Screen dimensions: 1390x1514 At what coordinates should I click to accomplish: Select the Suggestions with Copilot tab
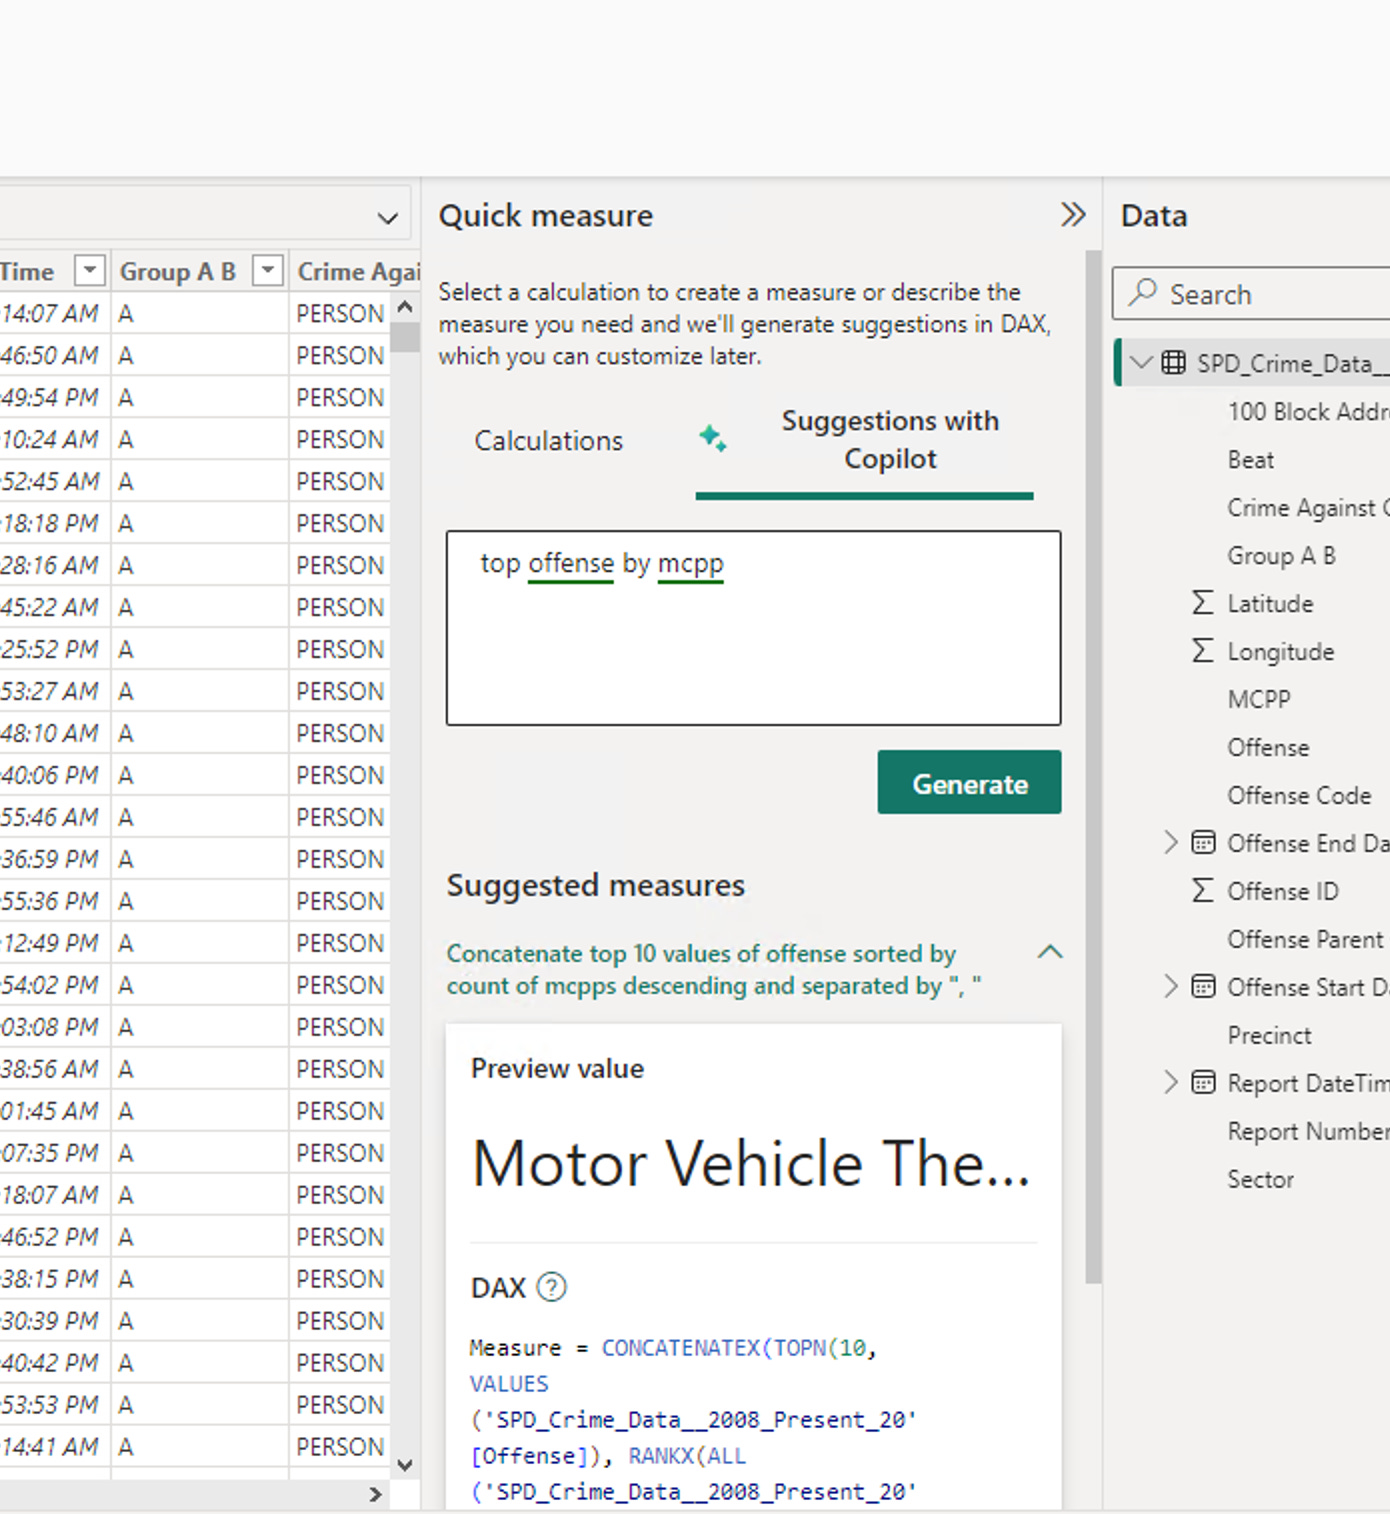point(889,440)
